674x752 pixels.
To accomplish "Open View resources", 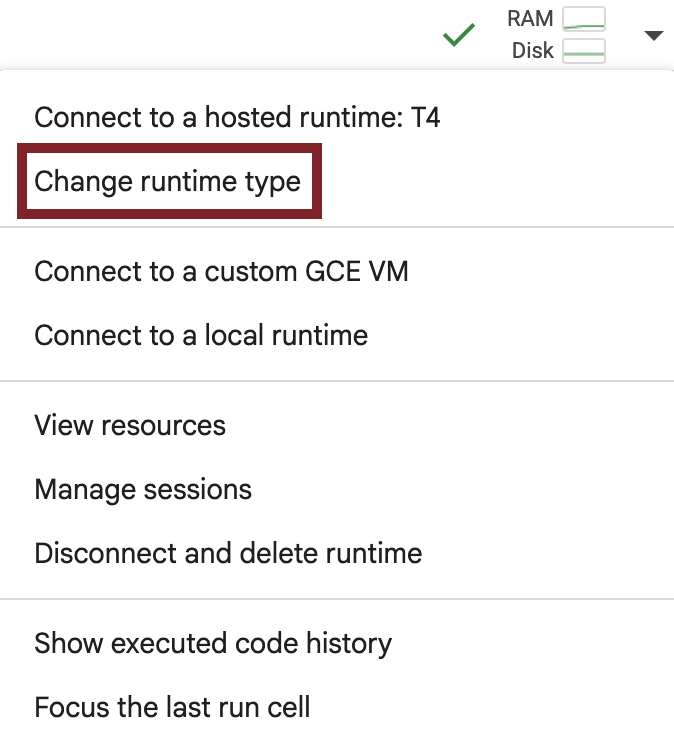I will pos(130,425).
